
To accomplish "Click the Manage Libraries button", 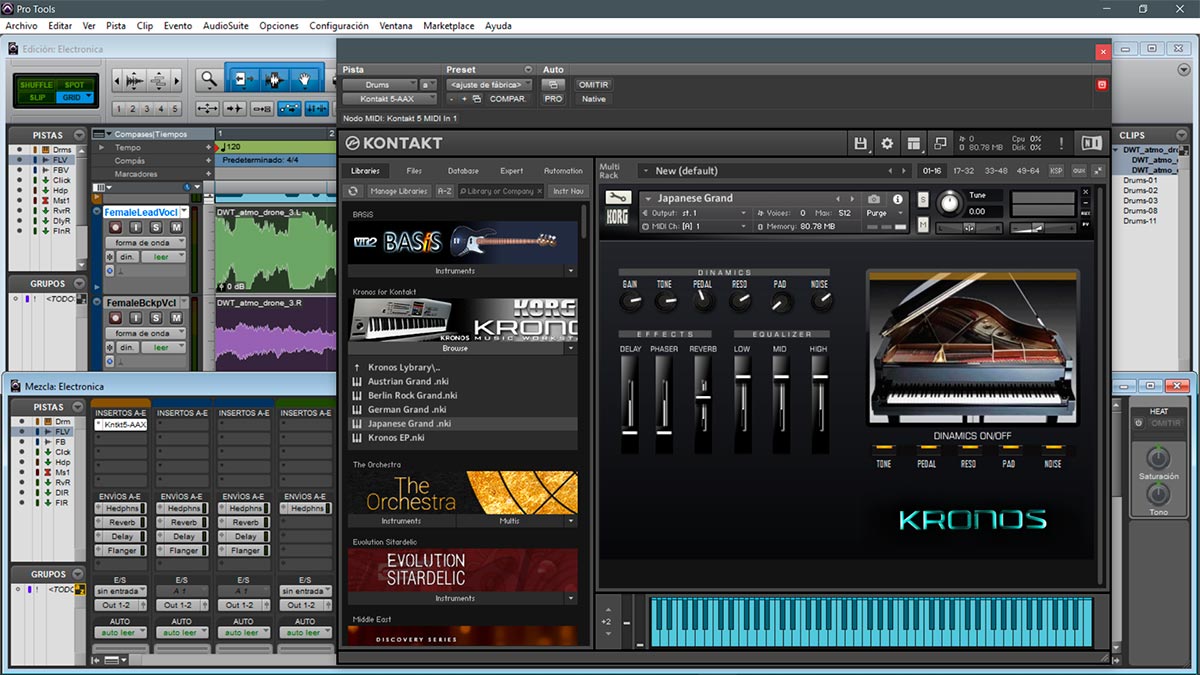I will click(399, 191).
